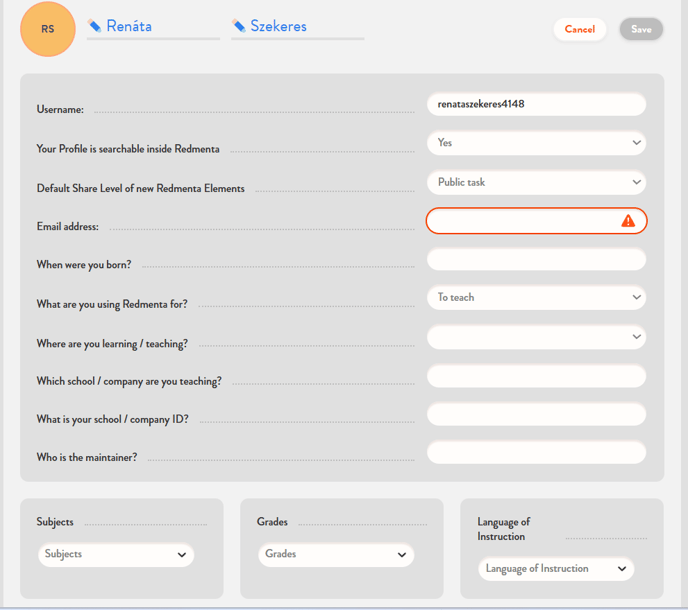Click the warning icon in Email field

tap(628, 221)
